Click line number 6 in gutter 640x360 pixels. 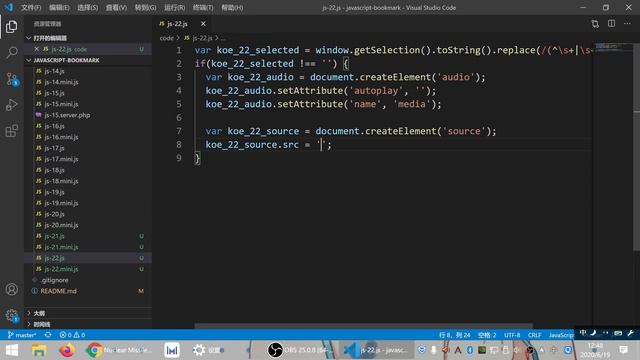(179, 118)
